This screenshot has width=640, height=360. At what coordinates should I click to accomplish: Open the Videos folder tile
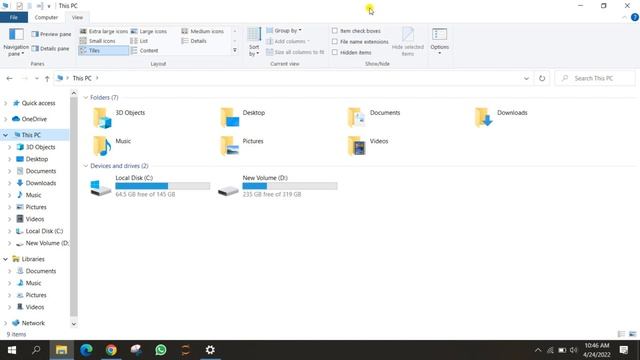pos(368,146)
